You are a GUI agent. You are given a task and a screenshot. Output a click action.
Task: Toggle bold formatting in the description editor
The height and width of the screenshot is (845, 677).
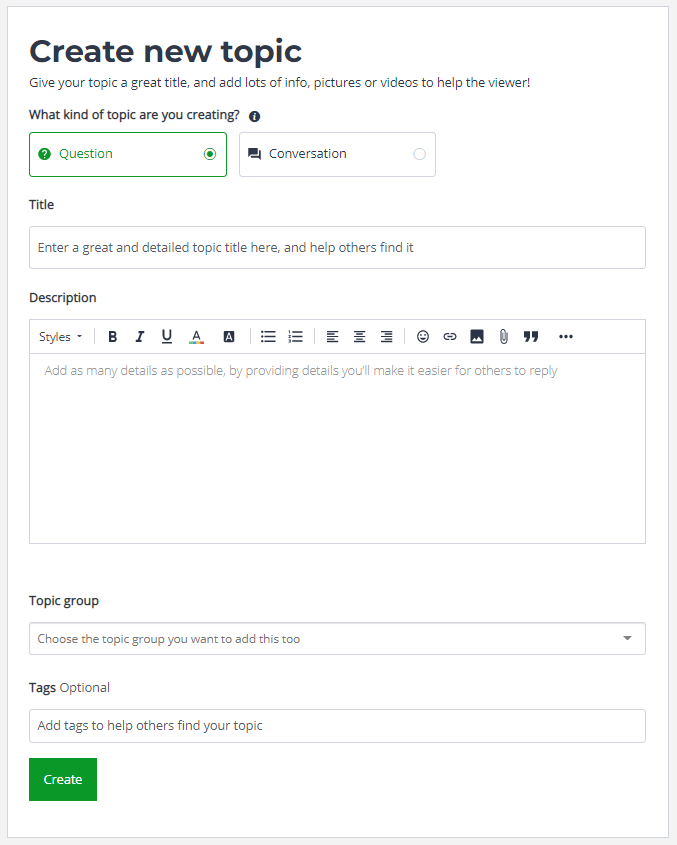(x=112, y=337)
